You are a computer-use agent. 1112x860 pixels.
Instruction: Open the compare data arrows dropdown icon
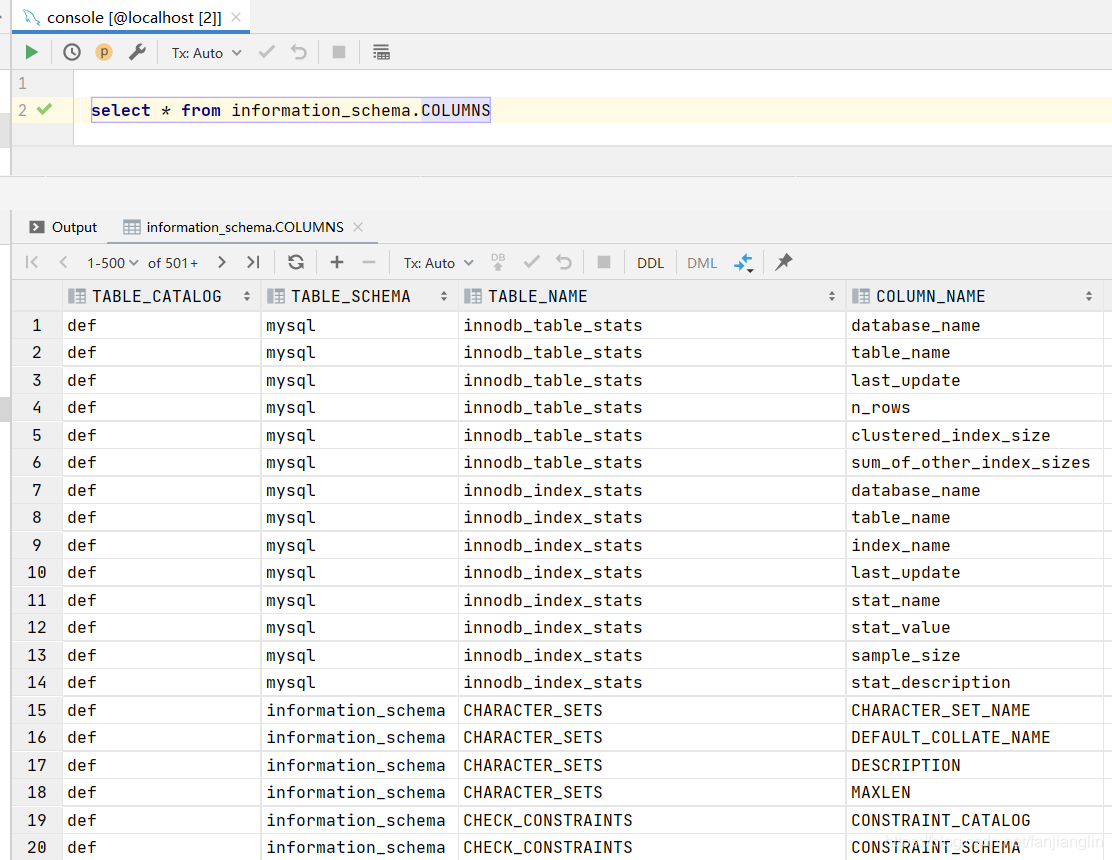coord(743,263)
